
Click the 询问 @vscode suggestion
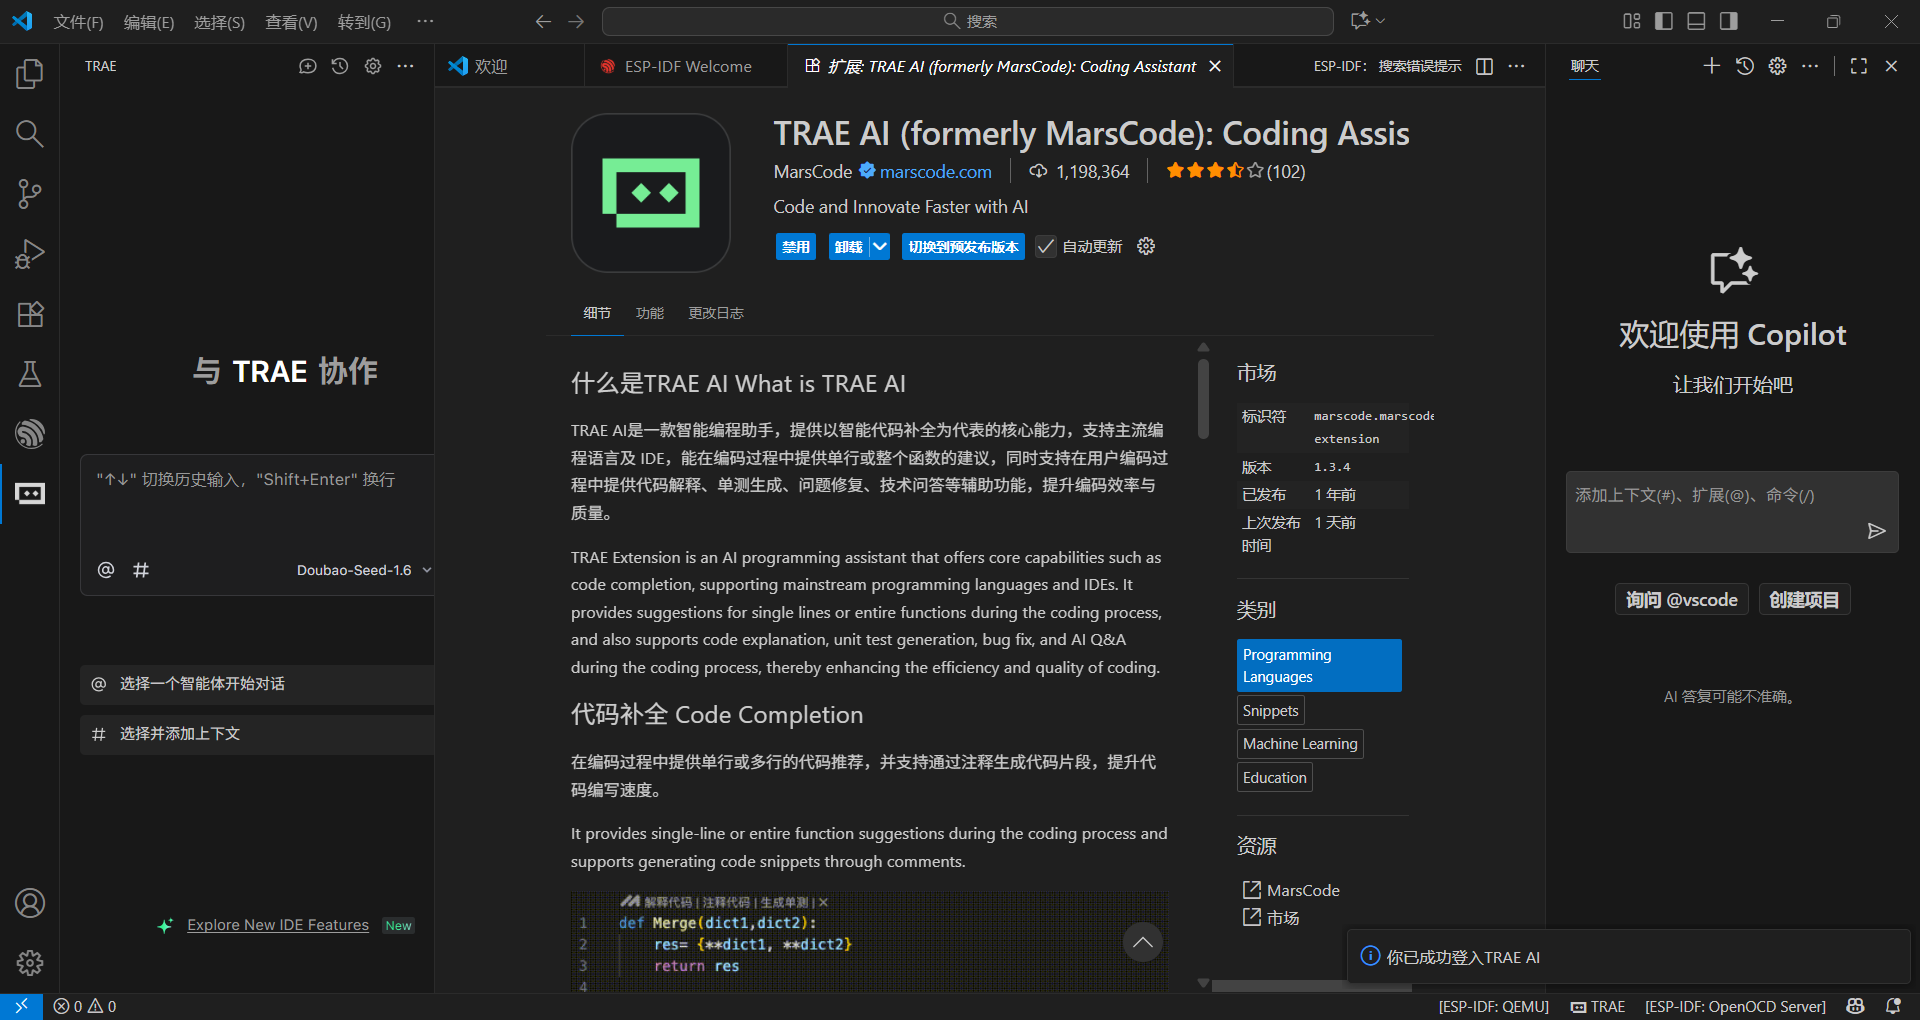(1682, 600)
